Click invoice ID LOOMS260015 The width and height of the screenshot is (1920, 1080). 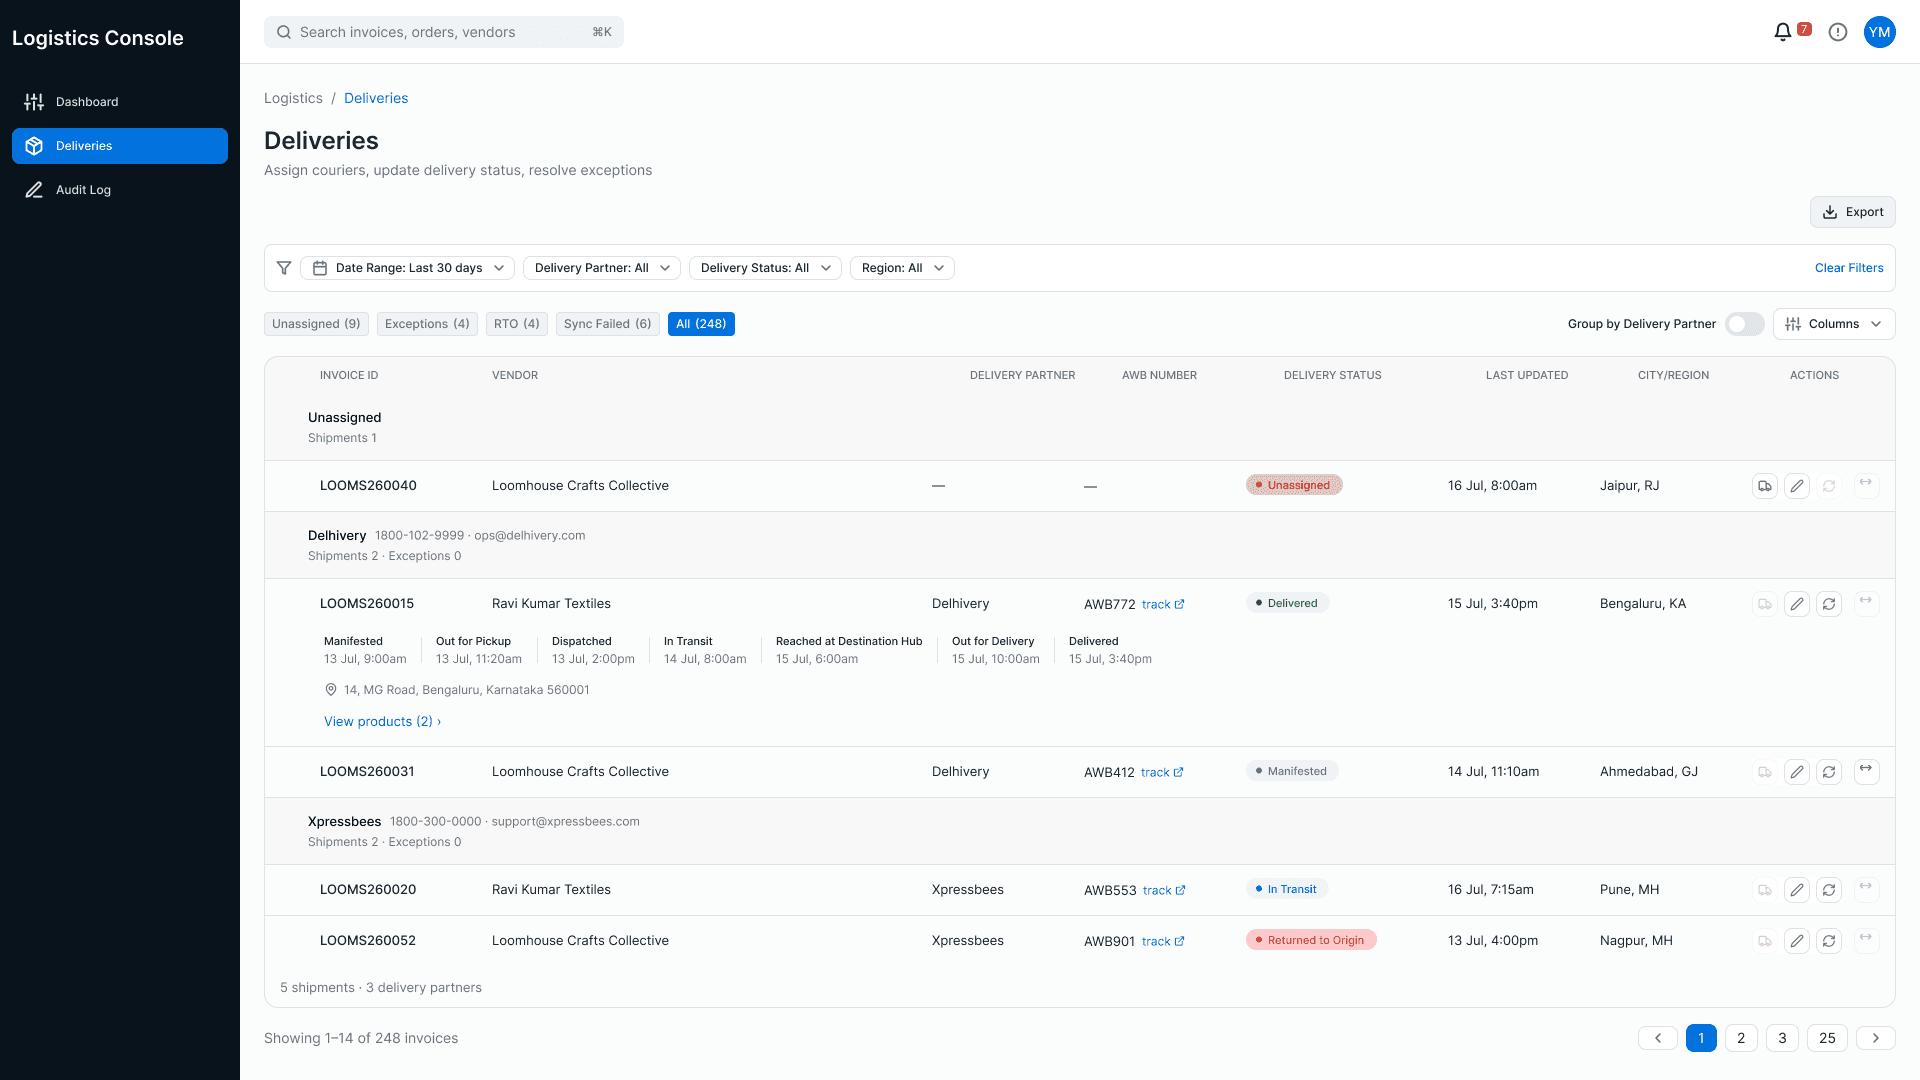367,604
